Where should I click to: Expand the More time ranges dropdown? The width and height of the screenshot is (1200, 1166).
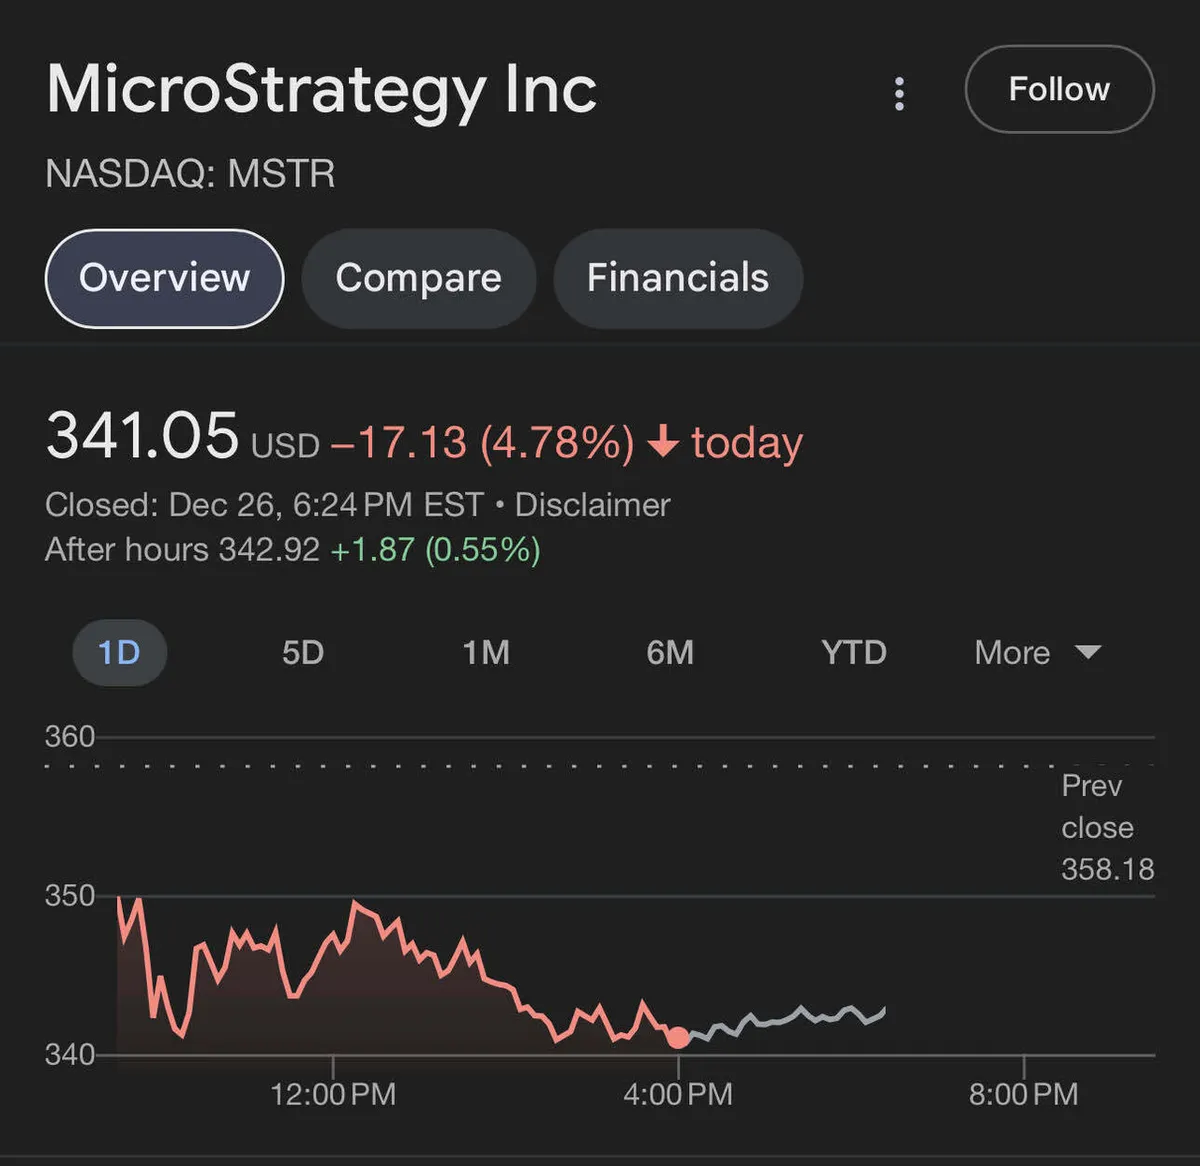[x=1012, y=653]
